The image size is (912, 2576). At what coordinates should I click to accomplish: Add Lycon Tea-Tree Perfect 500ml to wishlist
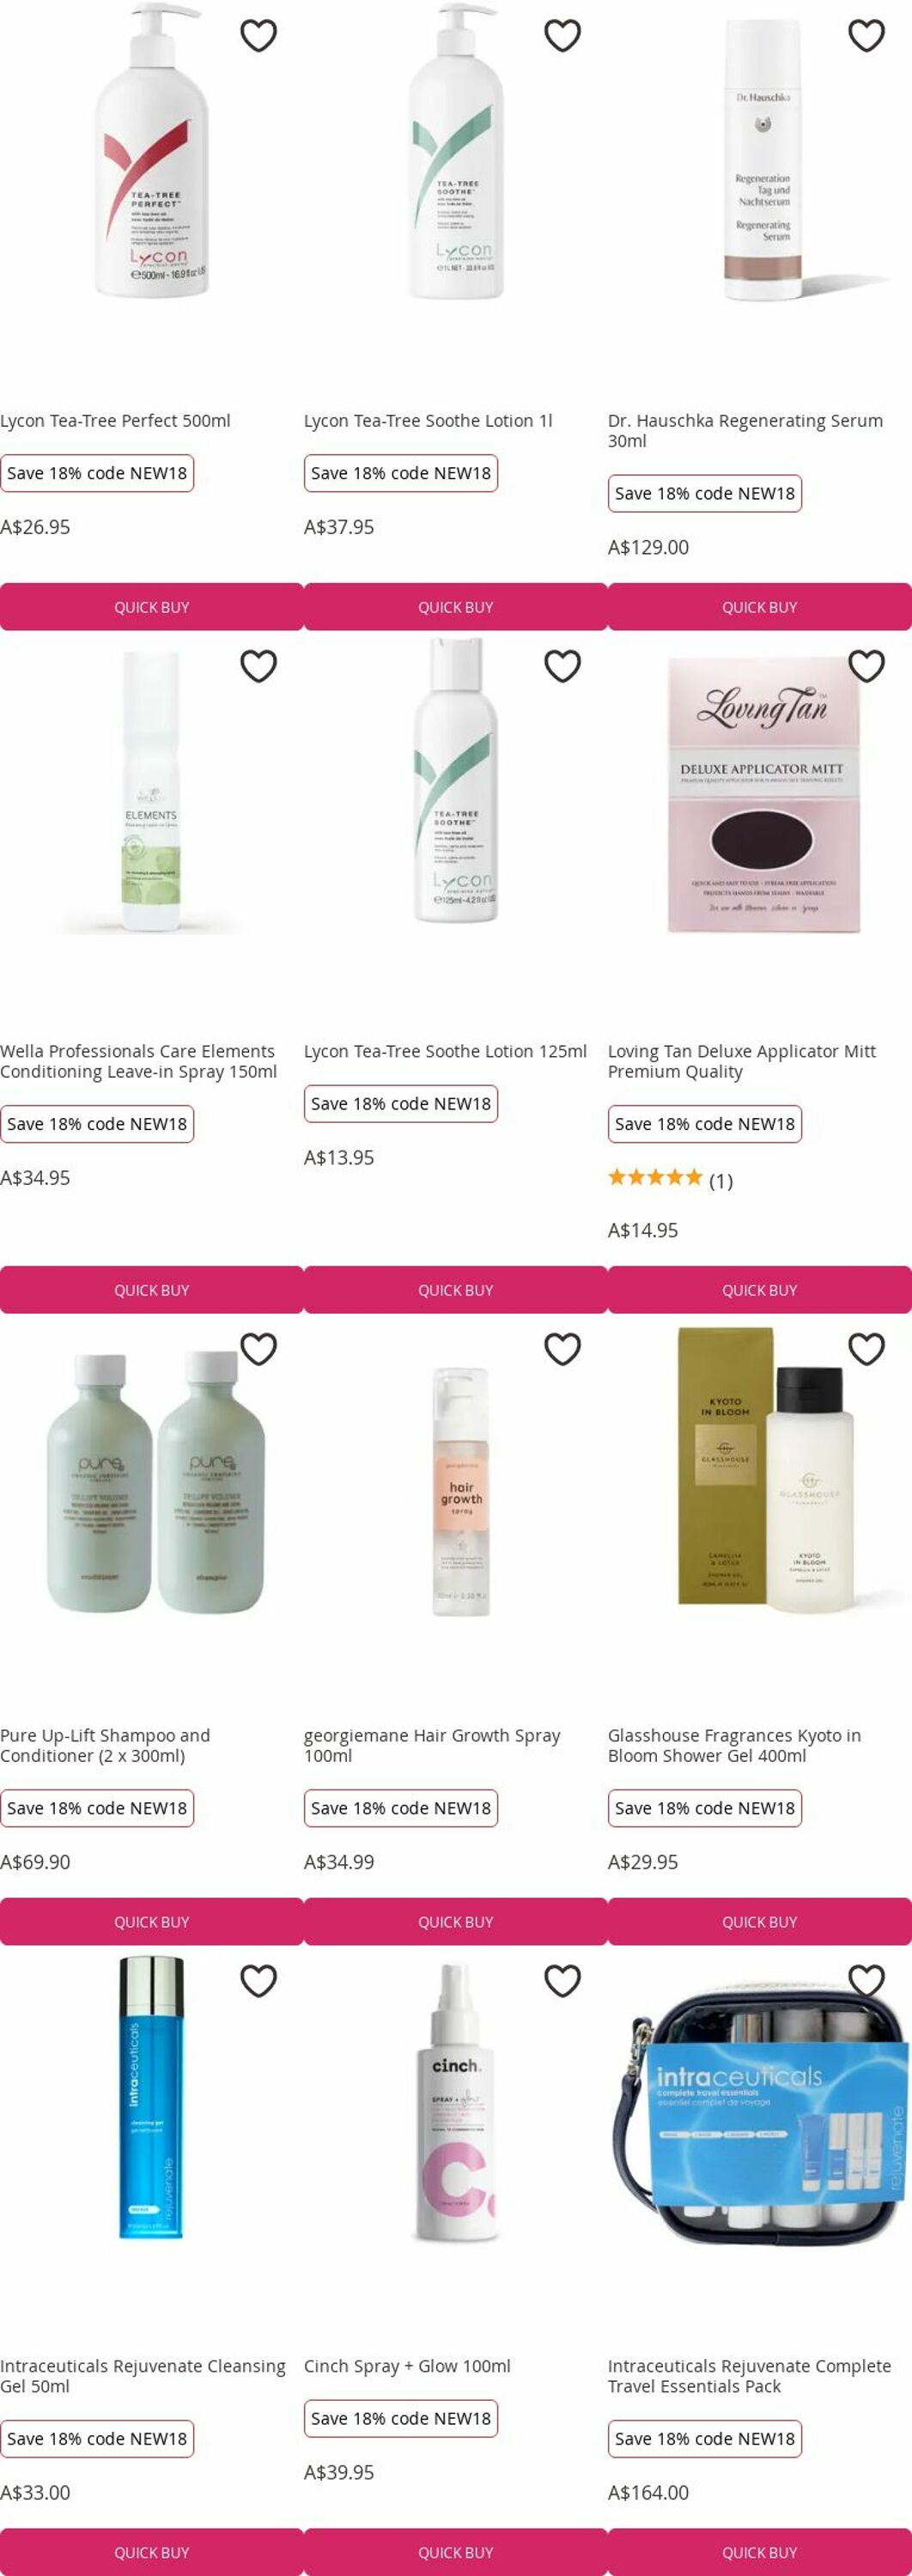[258, 36]
